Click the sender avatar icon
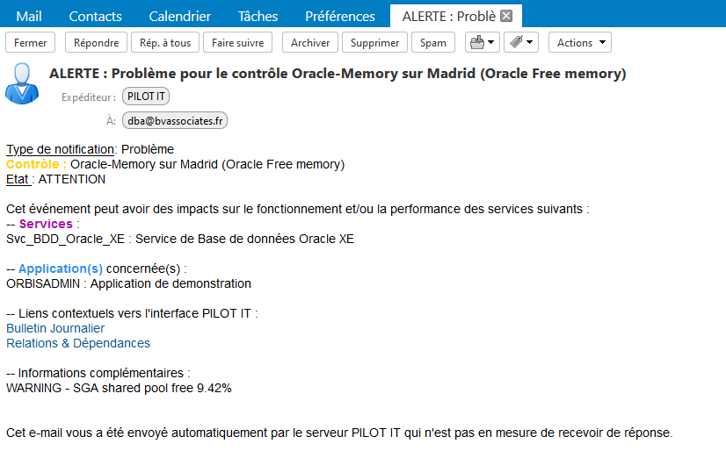Image resolution: width=726 pixels, height=451 pixels. coord(22,84)
